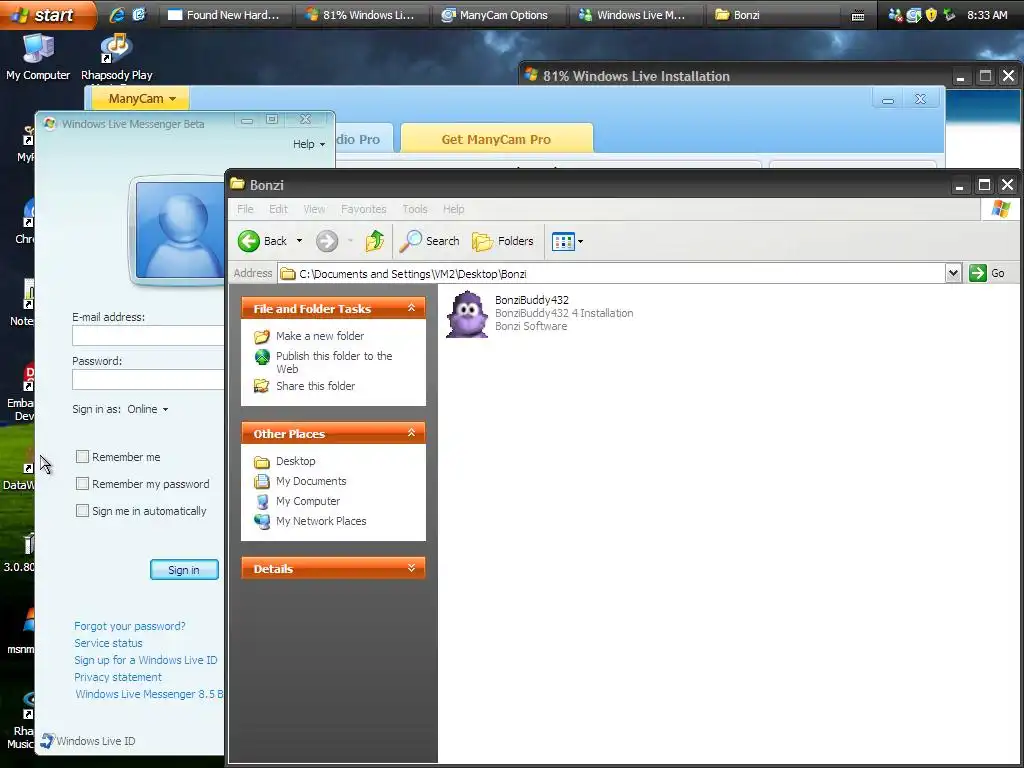Enable Sign me in automatically
This screenshot has height=768, width=1024.
tap(82, 511)
